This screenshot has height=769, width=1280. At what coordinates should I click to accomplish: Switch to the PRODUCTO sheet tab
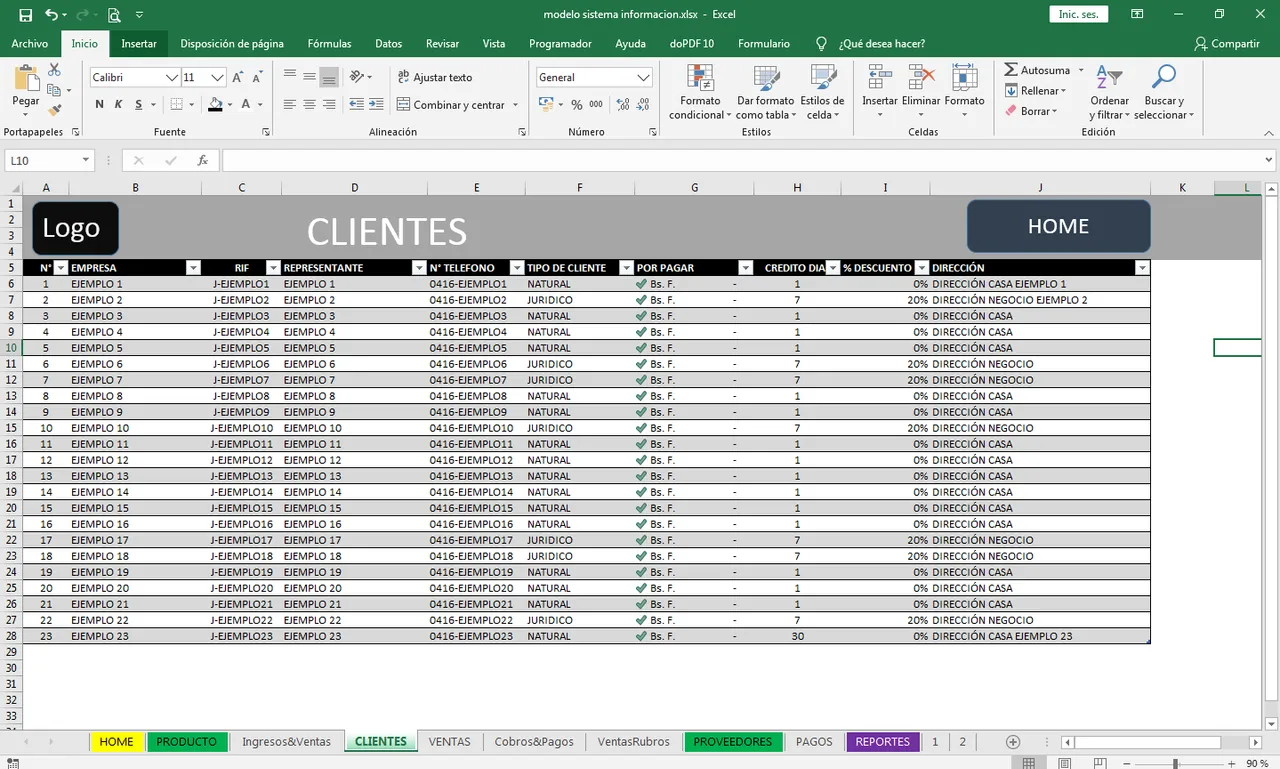click(x=186, y=742)
